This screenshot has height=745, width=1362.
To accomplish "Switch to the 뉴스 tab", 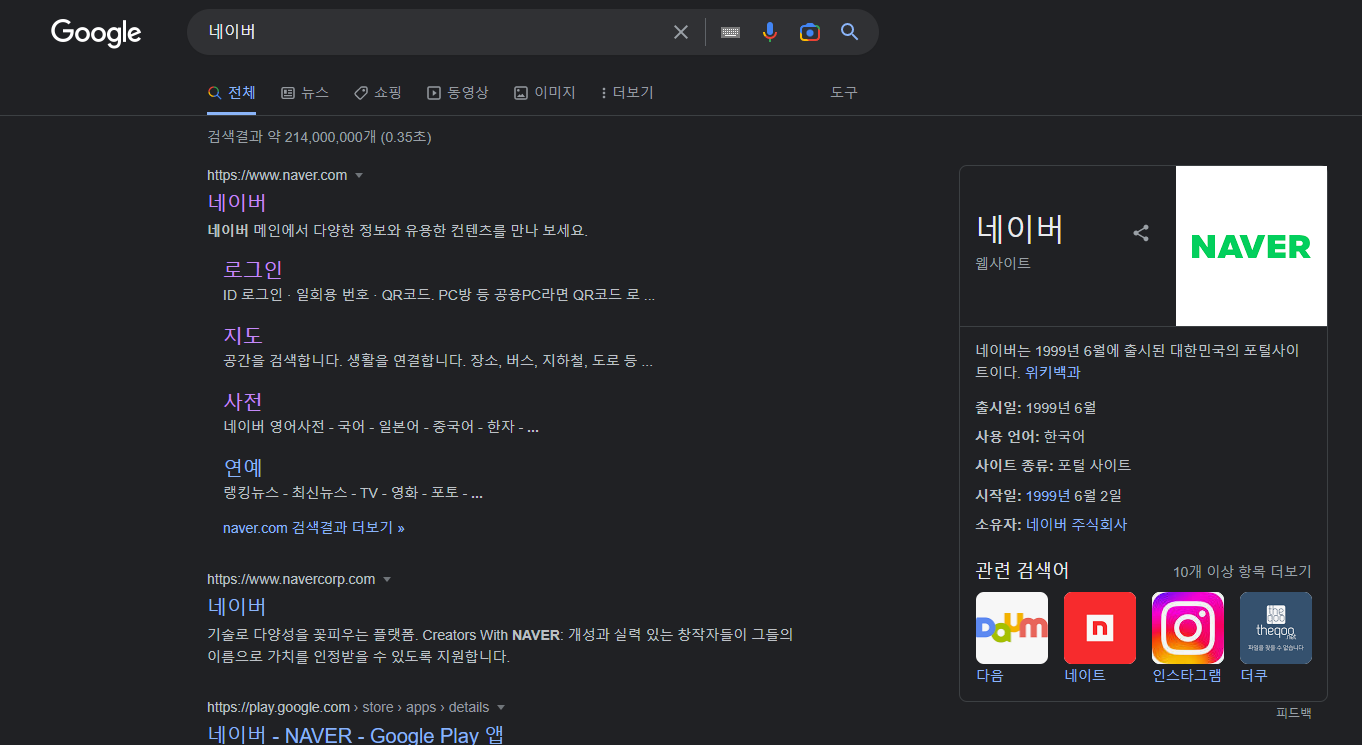I will tap(305, 93).
